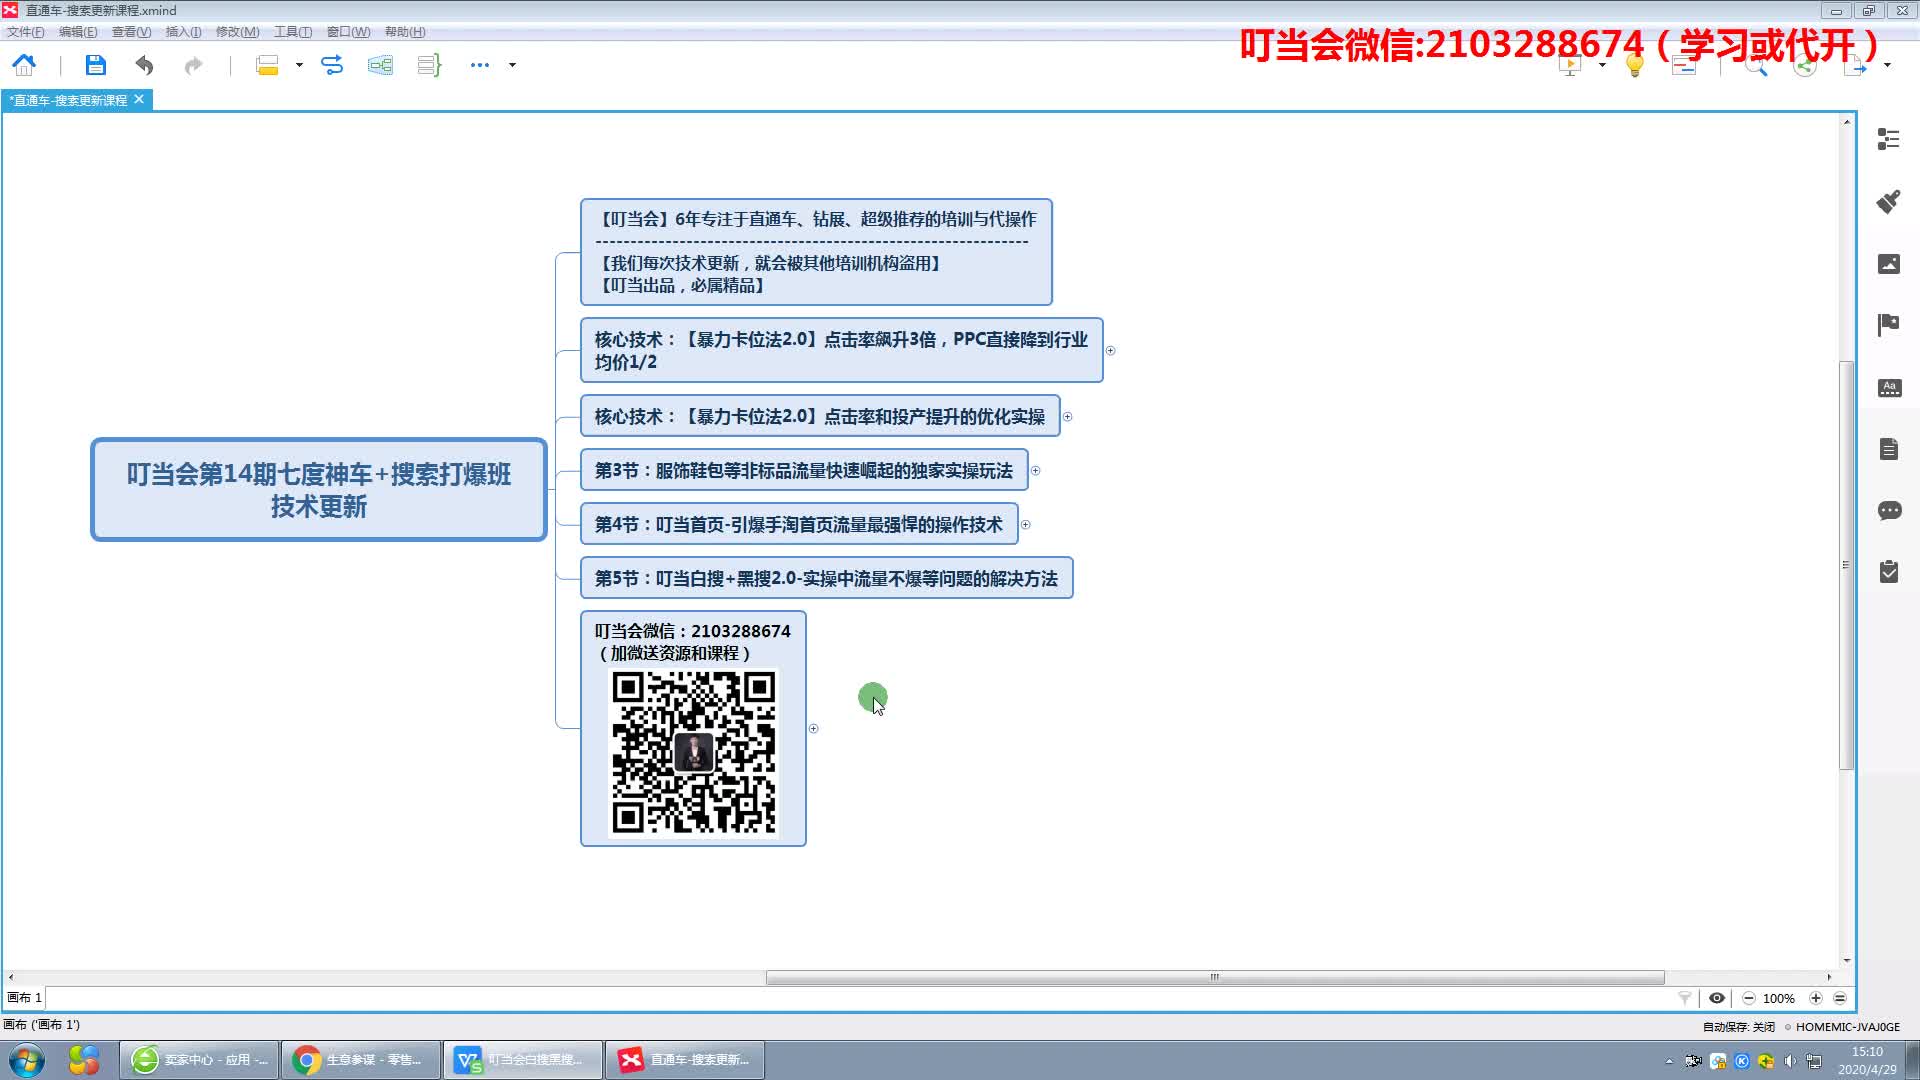Expand the QR code 叮当会微信 topic
The image size is (1920, 1080).
(x=813, y=729)
